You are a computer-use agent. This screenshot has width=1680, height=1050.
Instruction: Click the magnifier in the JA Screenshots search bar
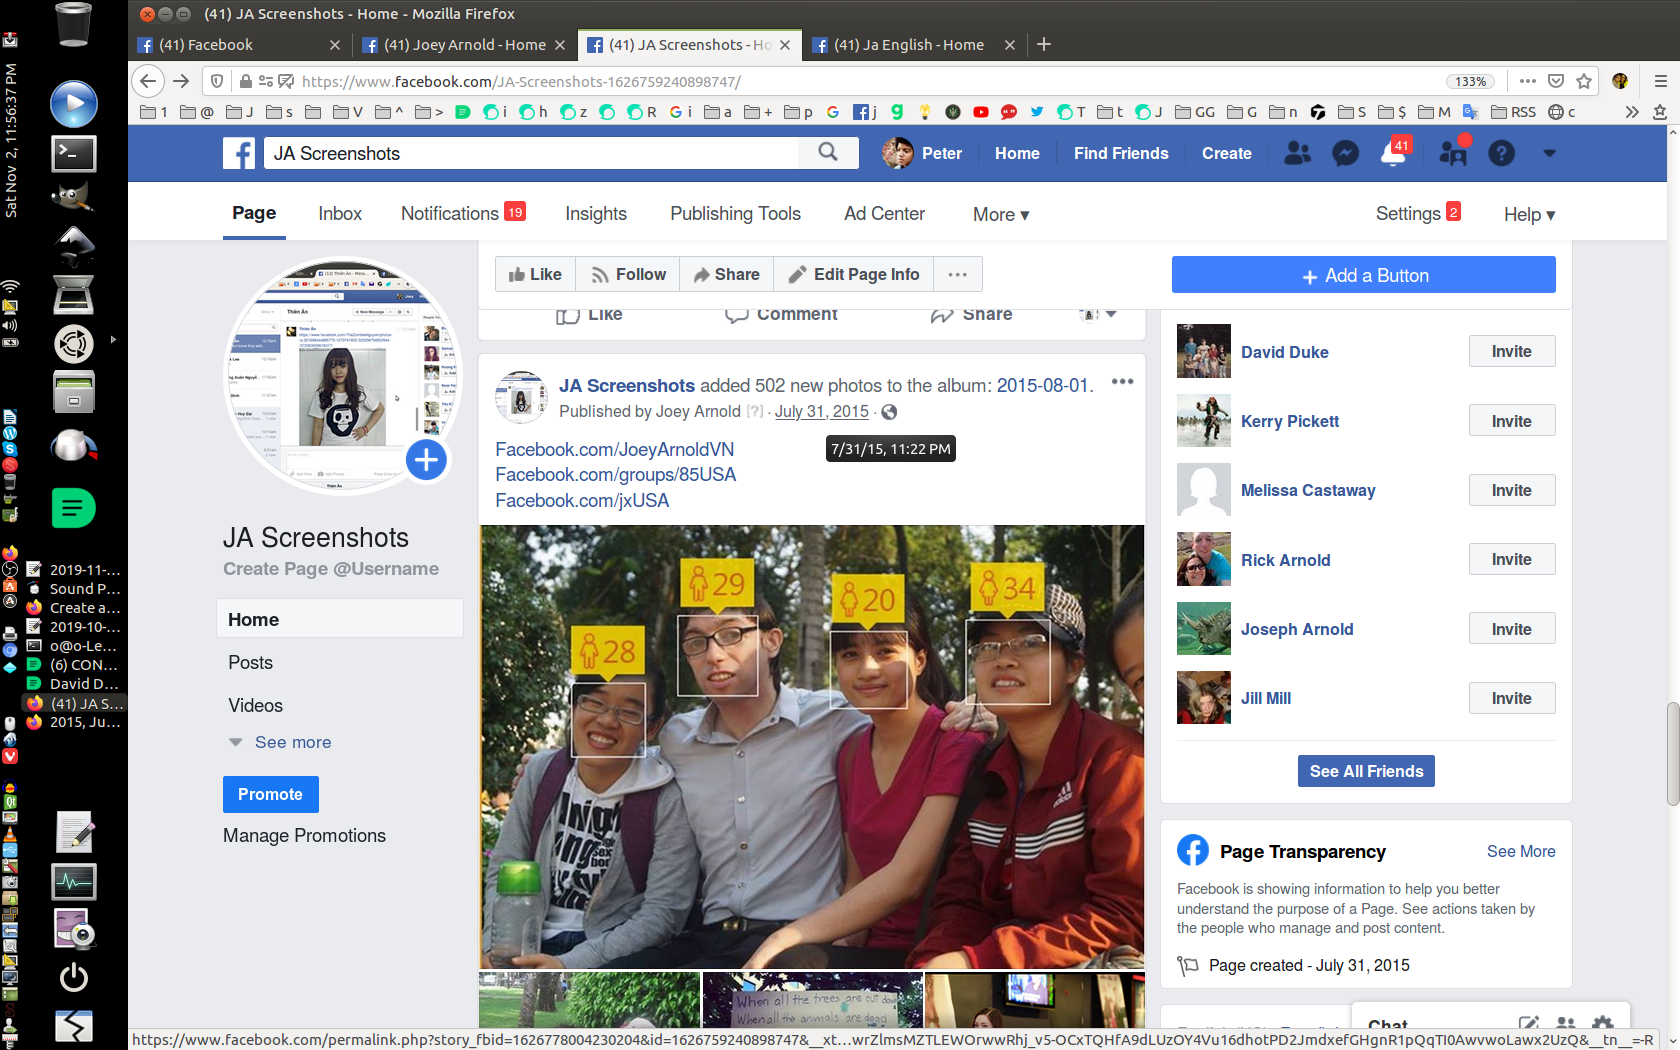click(827, 152)
